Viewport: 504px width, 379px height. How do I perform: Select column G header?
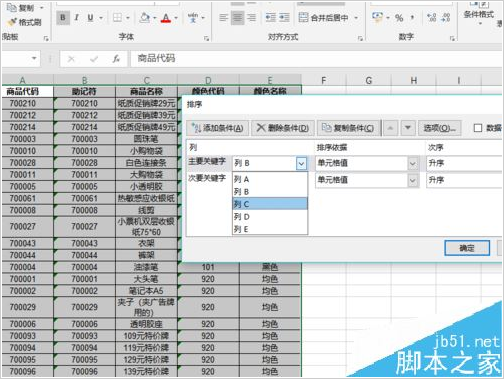(x=368, y=80)
